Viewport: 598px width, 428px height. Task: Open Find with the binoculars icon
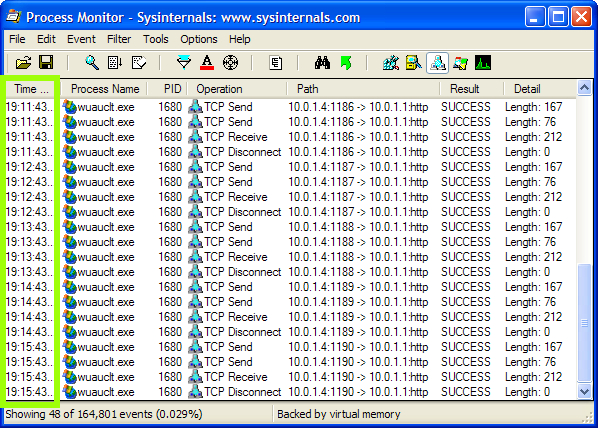pyautogui.click(x=322, y=63)
